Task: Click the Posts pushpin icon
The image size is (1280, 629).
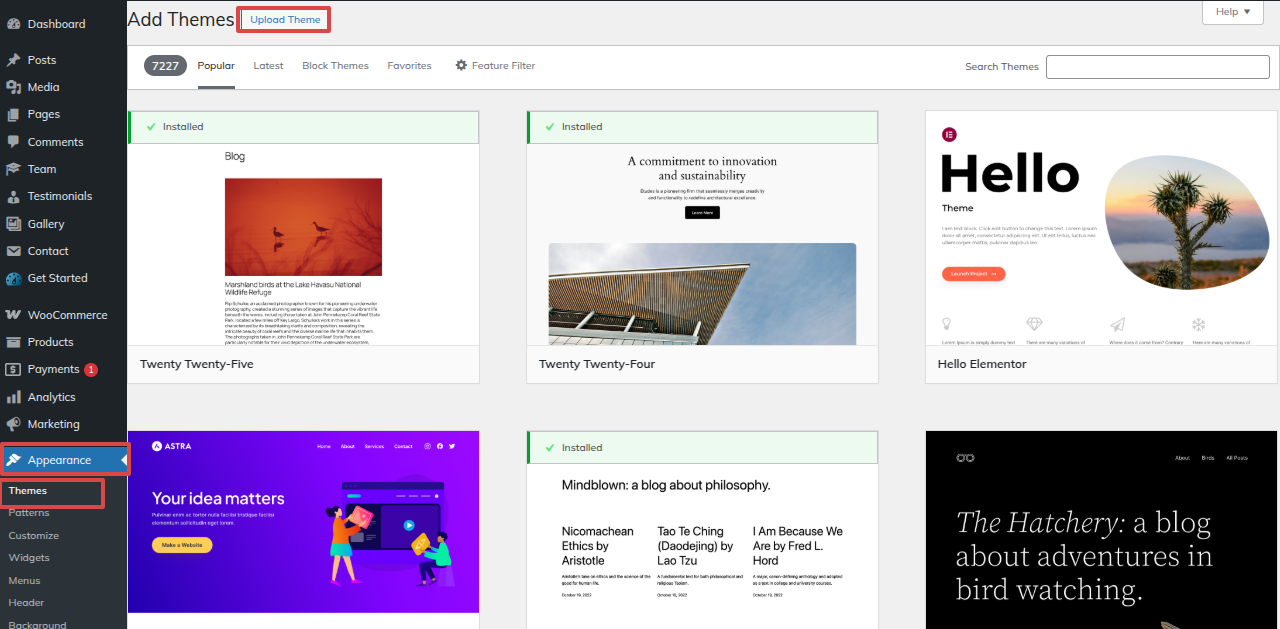Action: click(13, 60)
